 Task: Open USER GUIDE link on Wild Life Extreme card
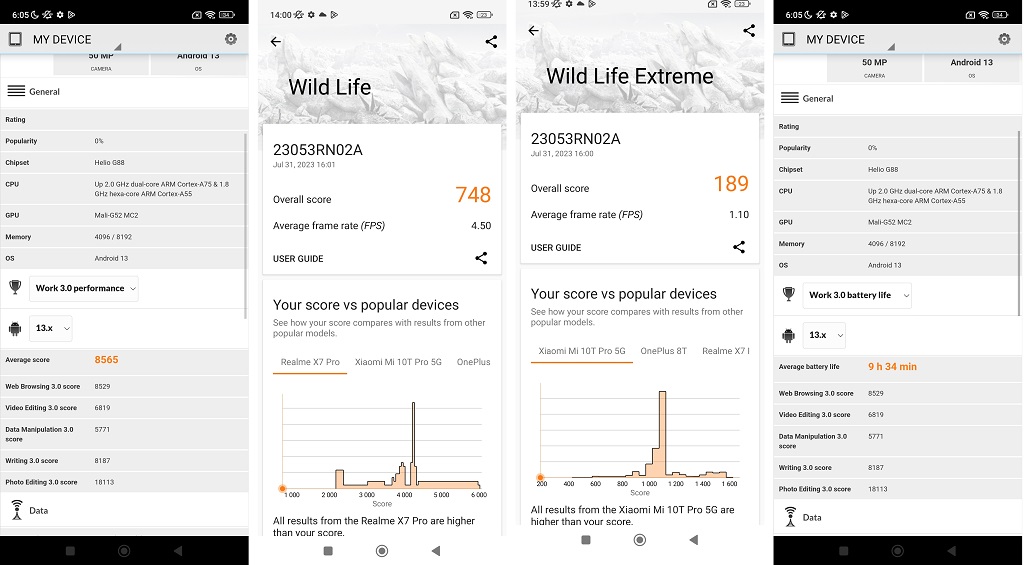(x=556, y=248)
